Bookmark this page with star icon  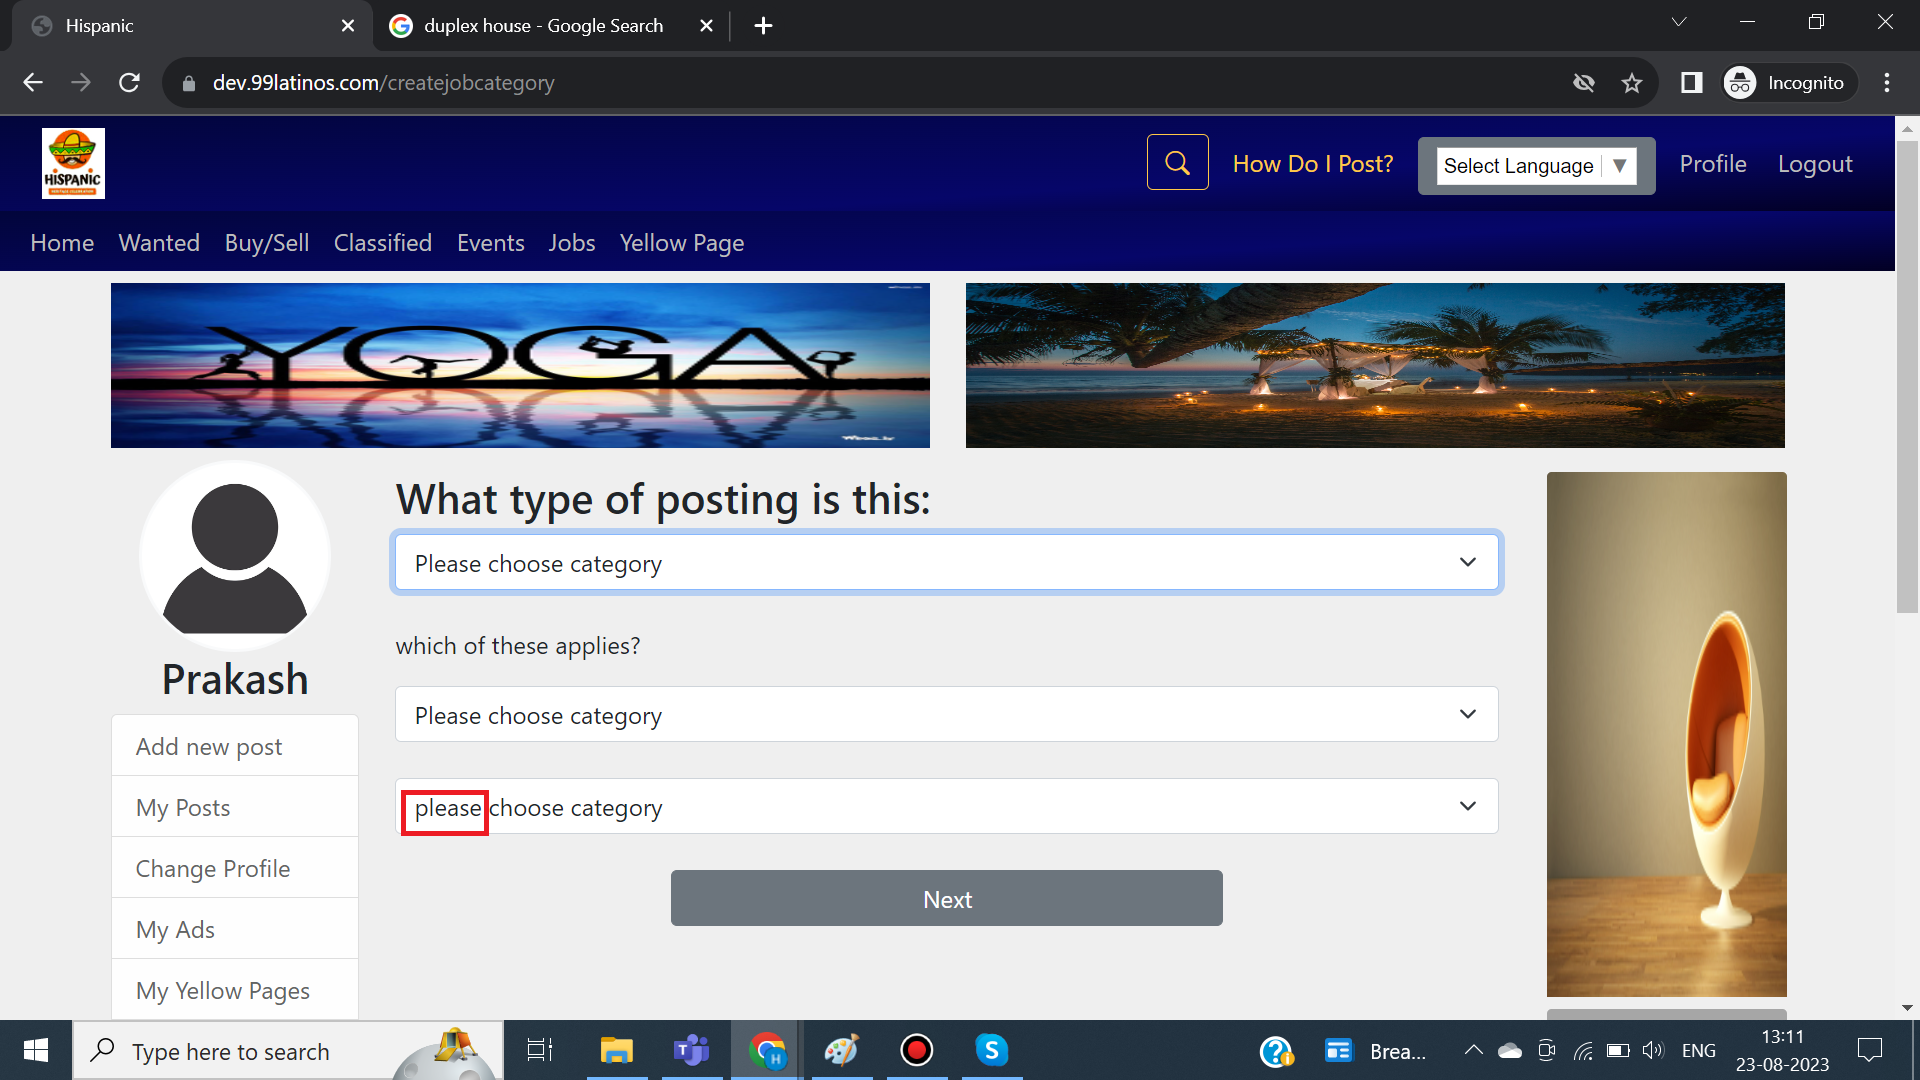[1632, 83]
